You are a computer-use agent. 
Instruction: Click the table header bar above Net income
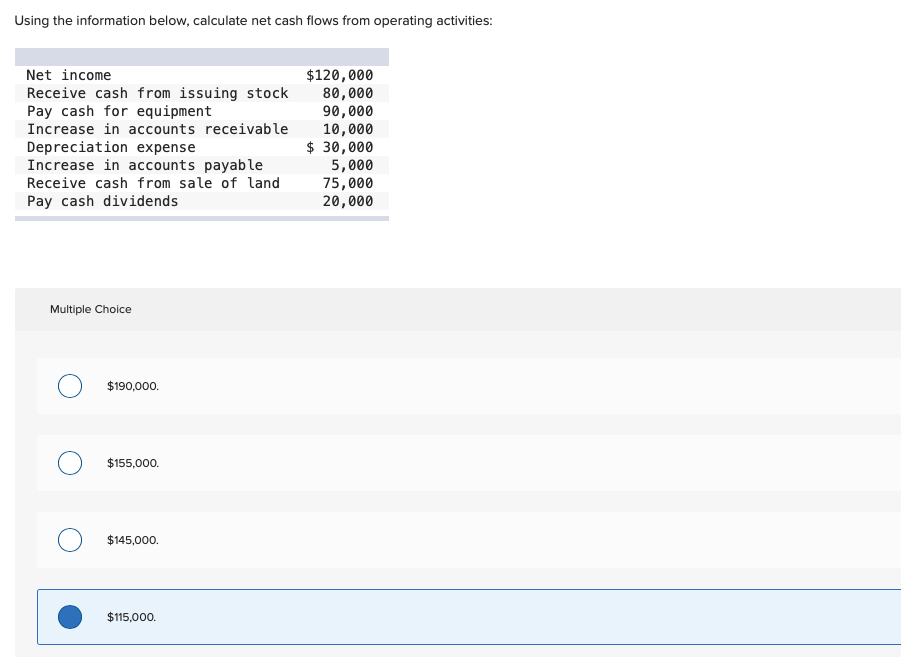200,56
